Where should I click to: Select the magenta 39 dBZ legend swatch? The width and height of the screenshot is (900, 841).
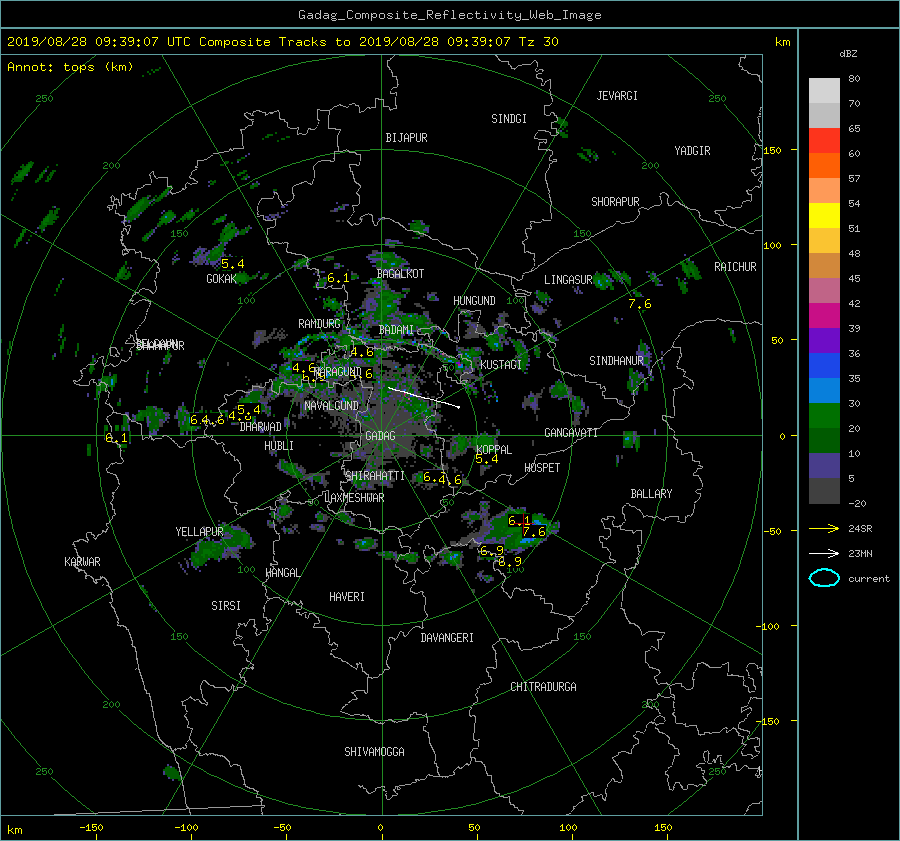click(824, 316)
